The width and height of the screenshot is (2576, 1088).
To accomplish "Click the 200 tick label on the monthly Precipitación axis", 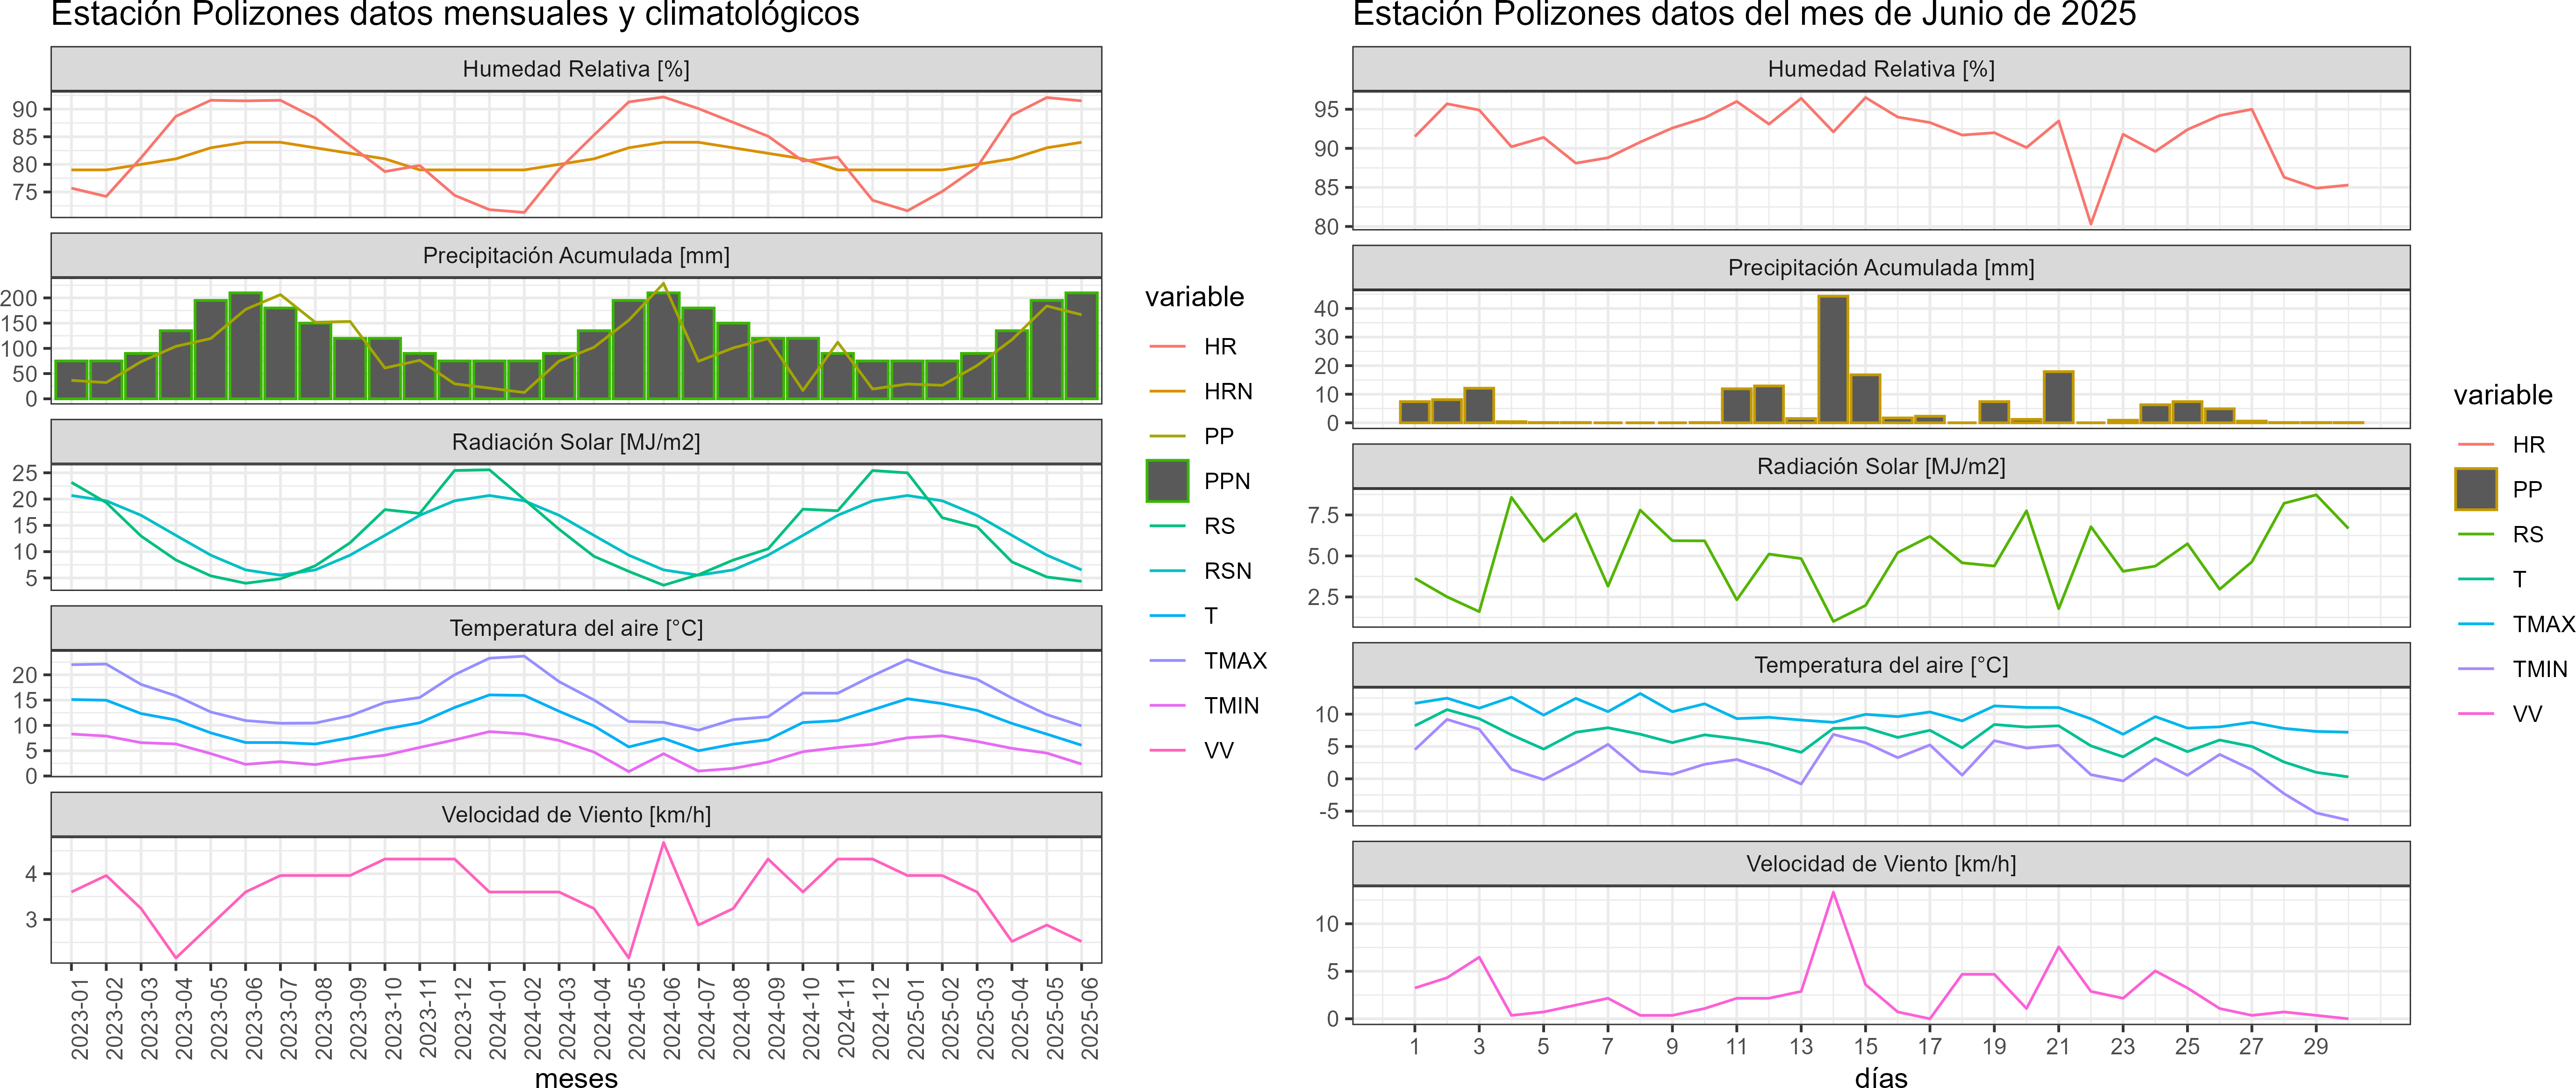I will click(x=19, y=298).
